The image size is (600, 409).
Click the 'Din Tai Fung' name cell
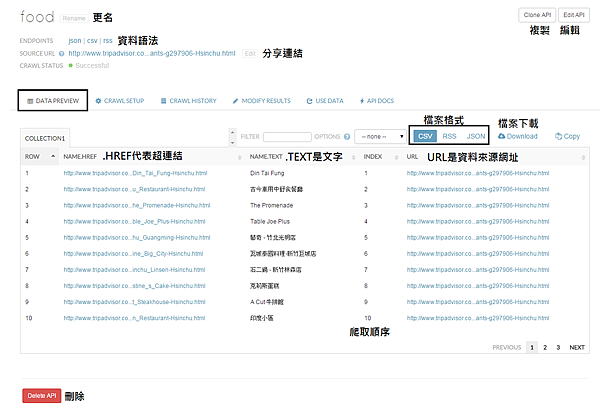pyautogui.click(x=267, y=173)
